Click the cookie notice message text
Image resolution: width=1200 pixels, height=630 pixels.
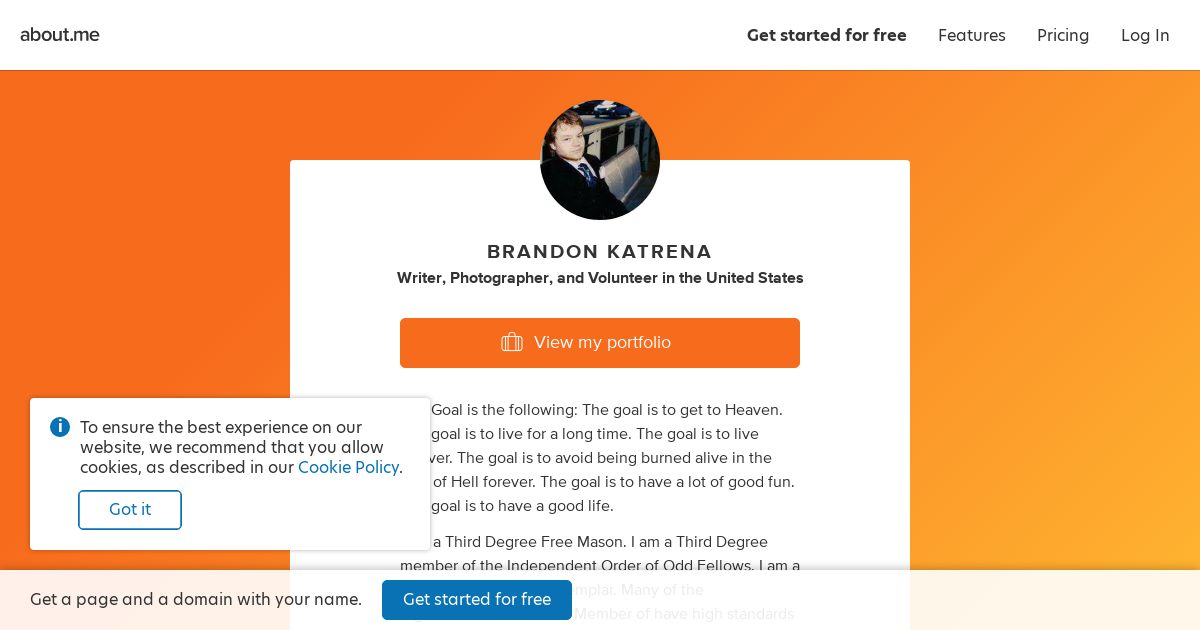pyautogui.click(x=241, y=447)
